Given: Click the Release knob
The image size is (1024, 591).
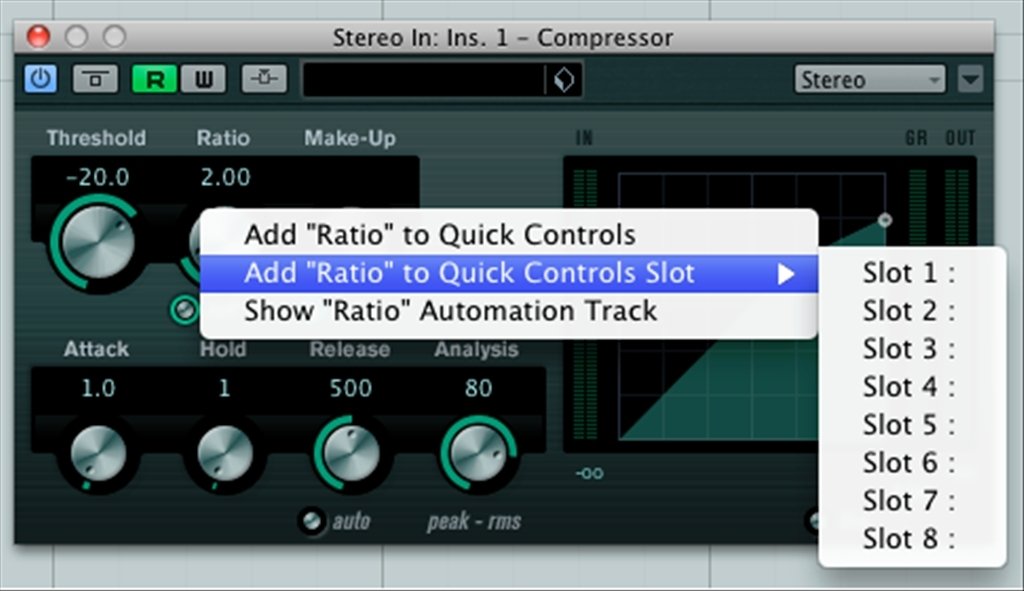Looking at the screenshot, I should pyautogui.click(x=351, y=453).
